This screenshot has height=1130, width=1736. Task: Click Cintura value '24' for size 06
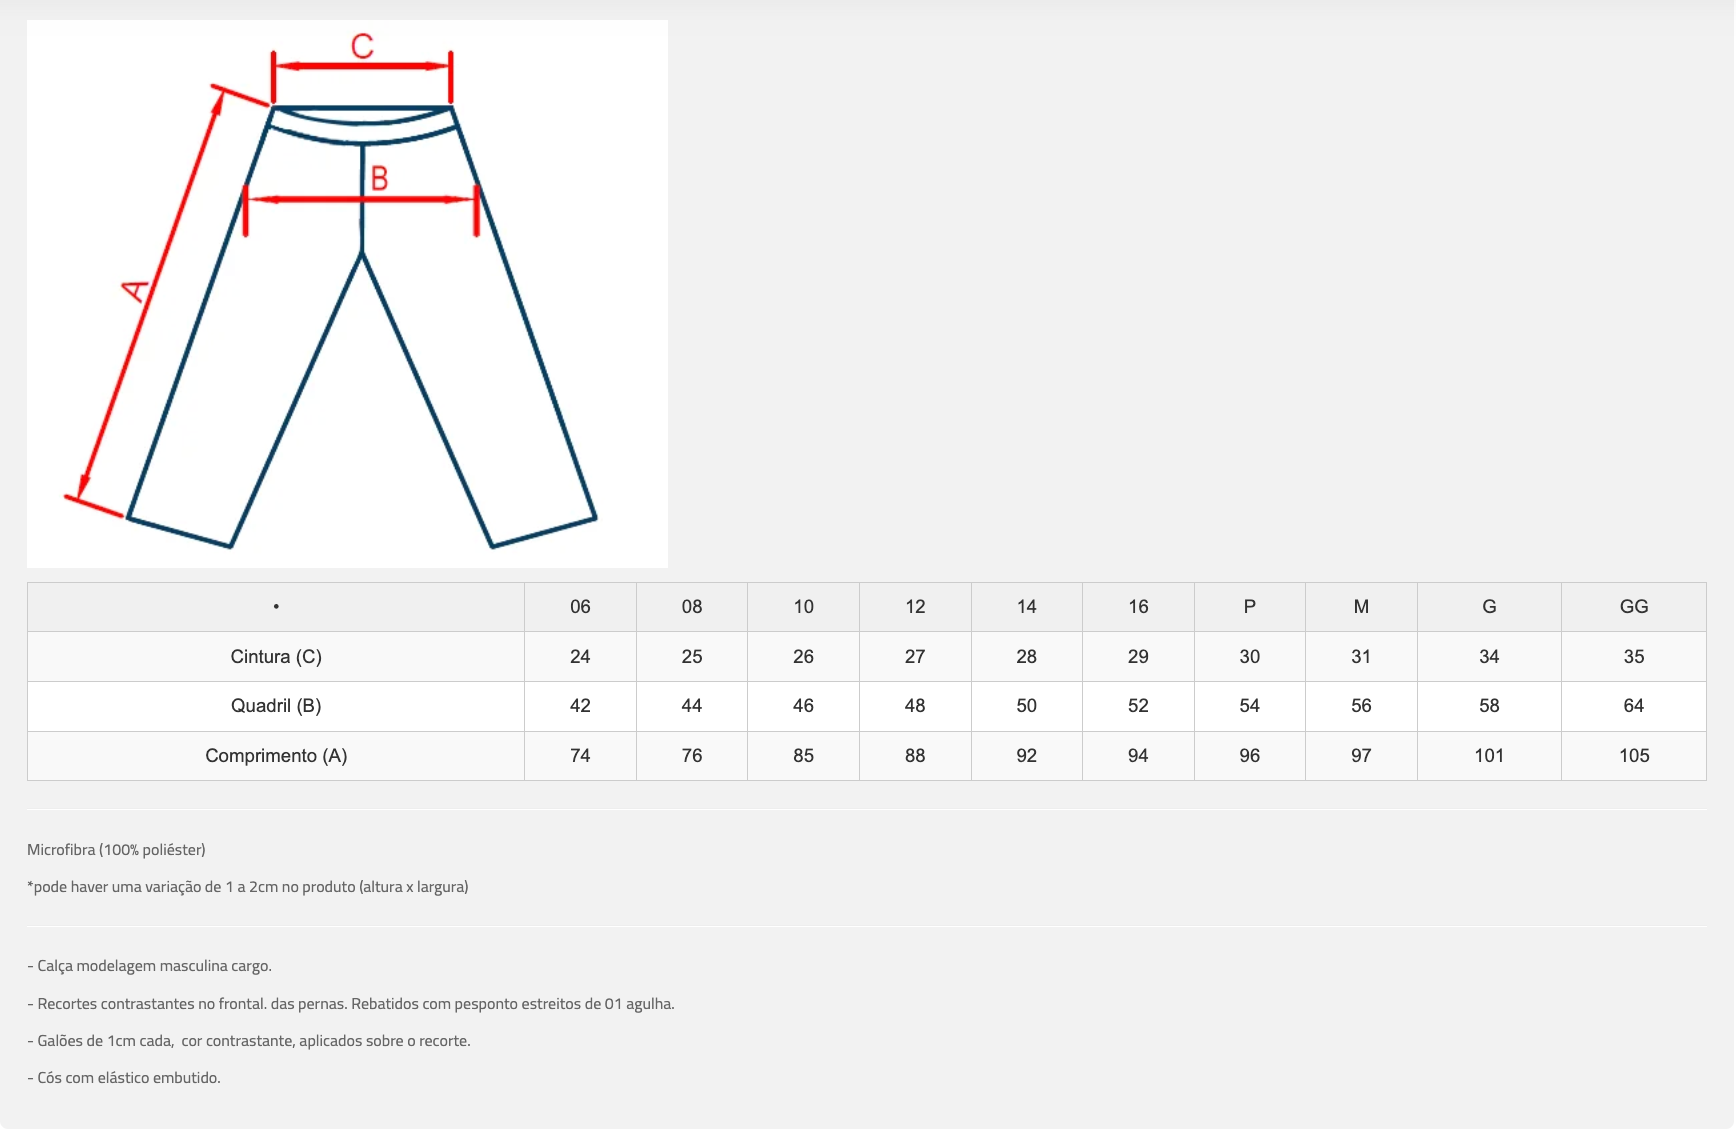pyautogui.click(x=580, y=657)
